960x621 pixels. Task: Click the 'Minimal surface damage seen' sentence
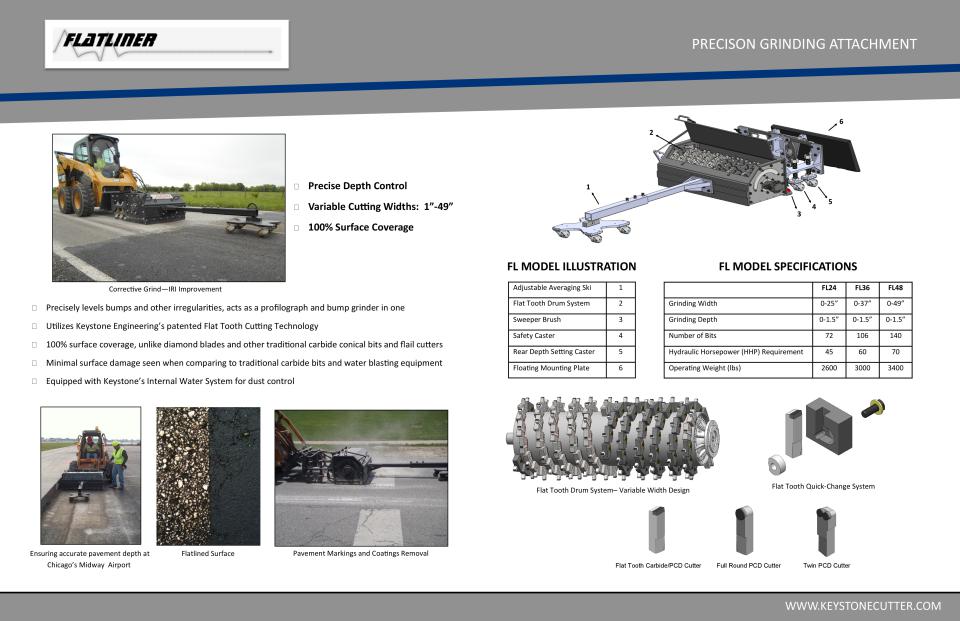(244, 363)
